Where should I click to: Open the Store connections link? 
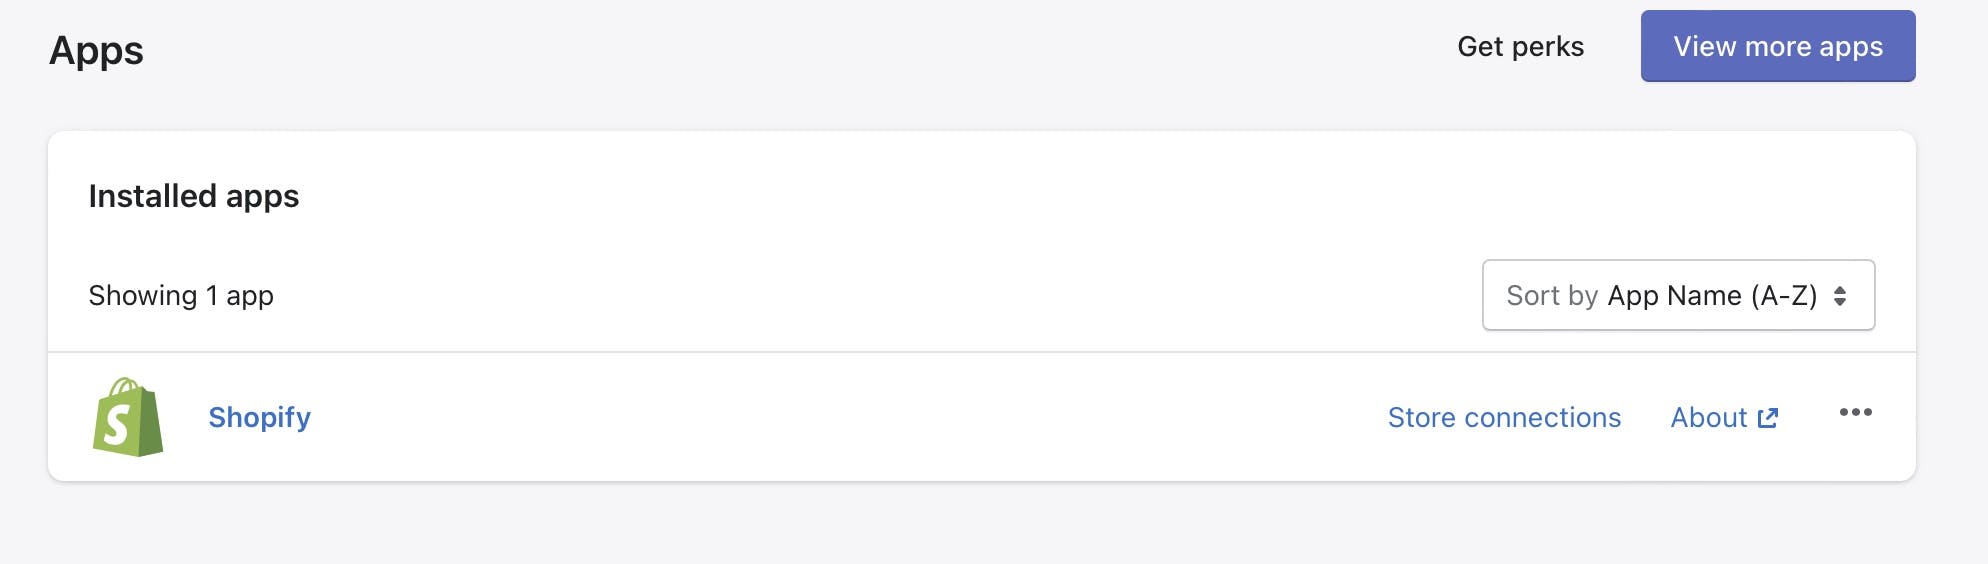coord(1504,418)
